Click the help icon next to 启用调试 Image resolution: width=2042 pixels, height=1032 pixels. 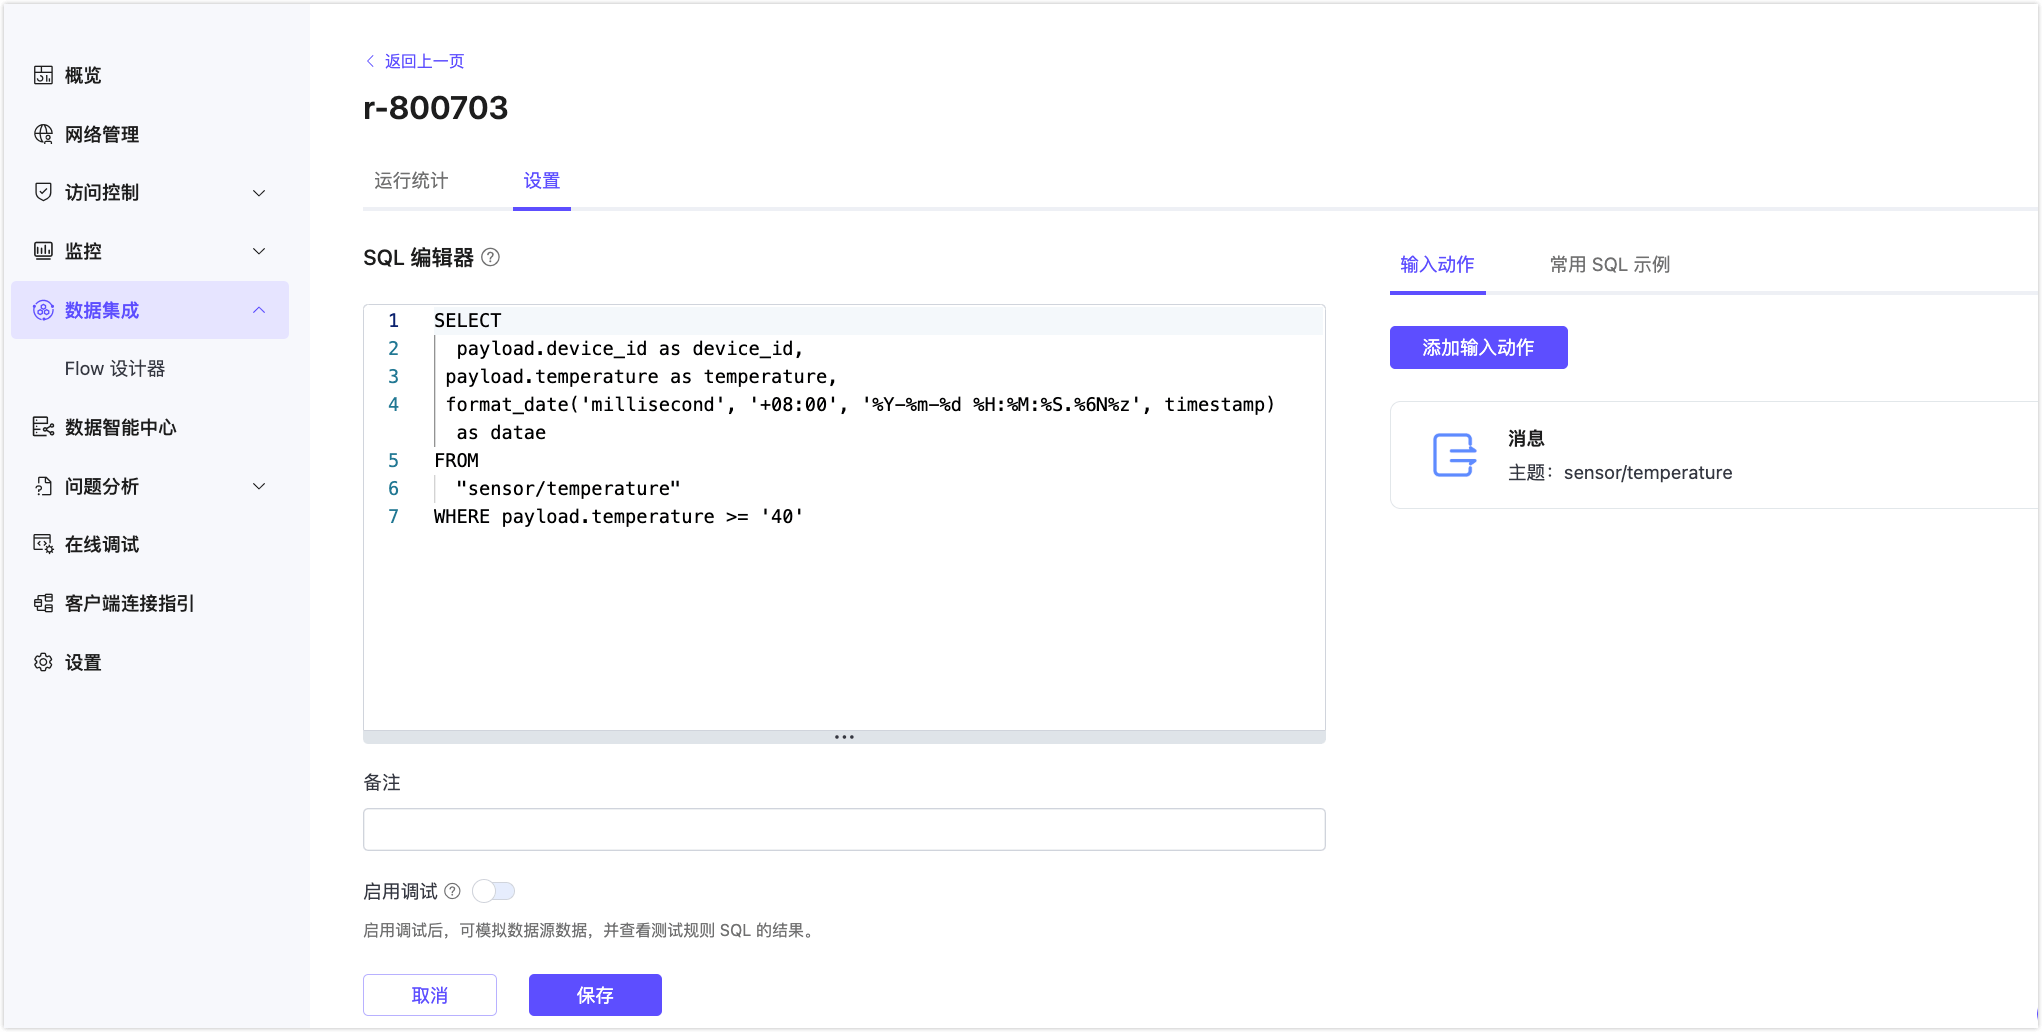click(453, 890)
